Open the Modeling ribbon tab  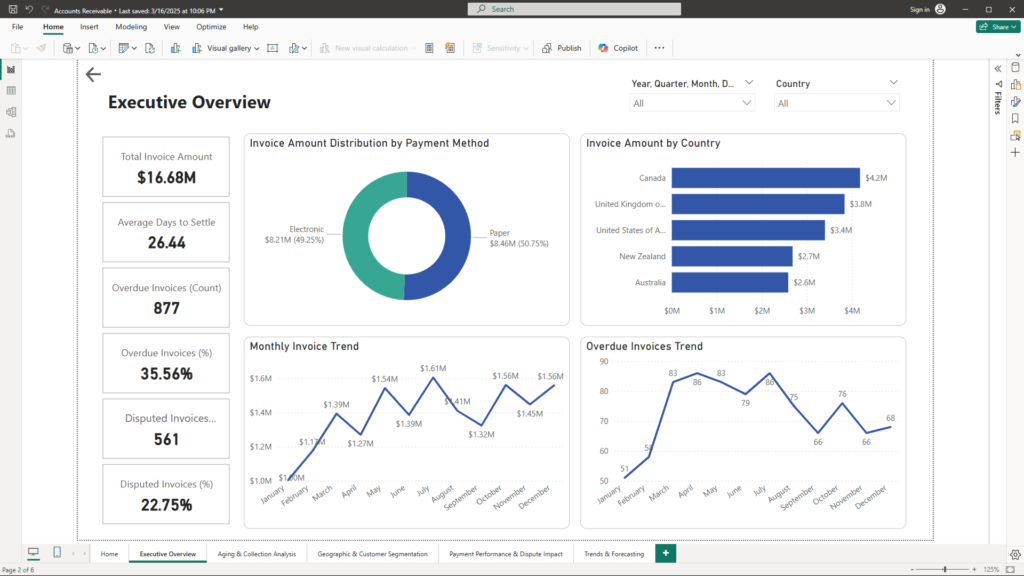[131, 27]
